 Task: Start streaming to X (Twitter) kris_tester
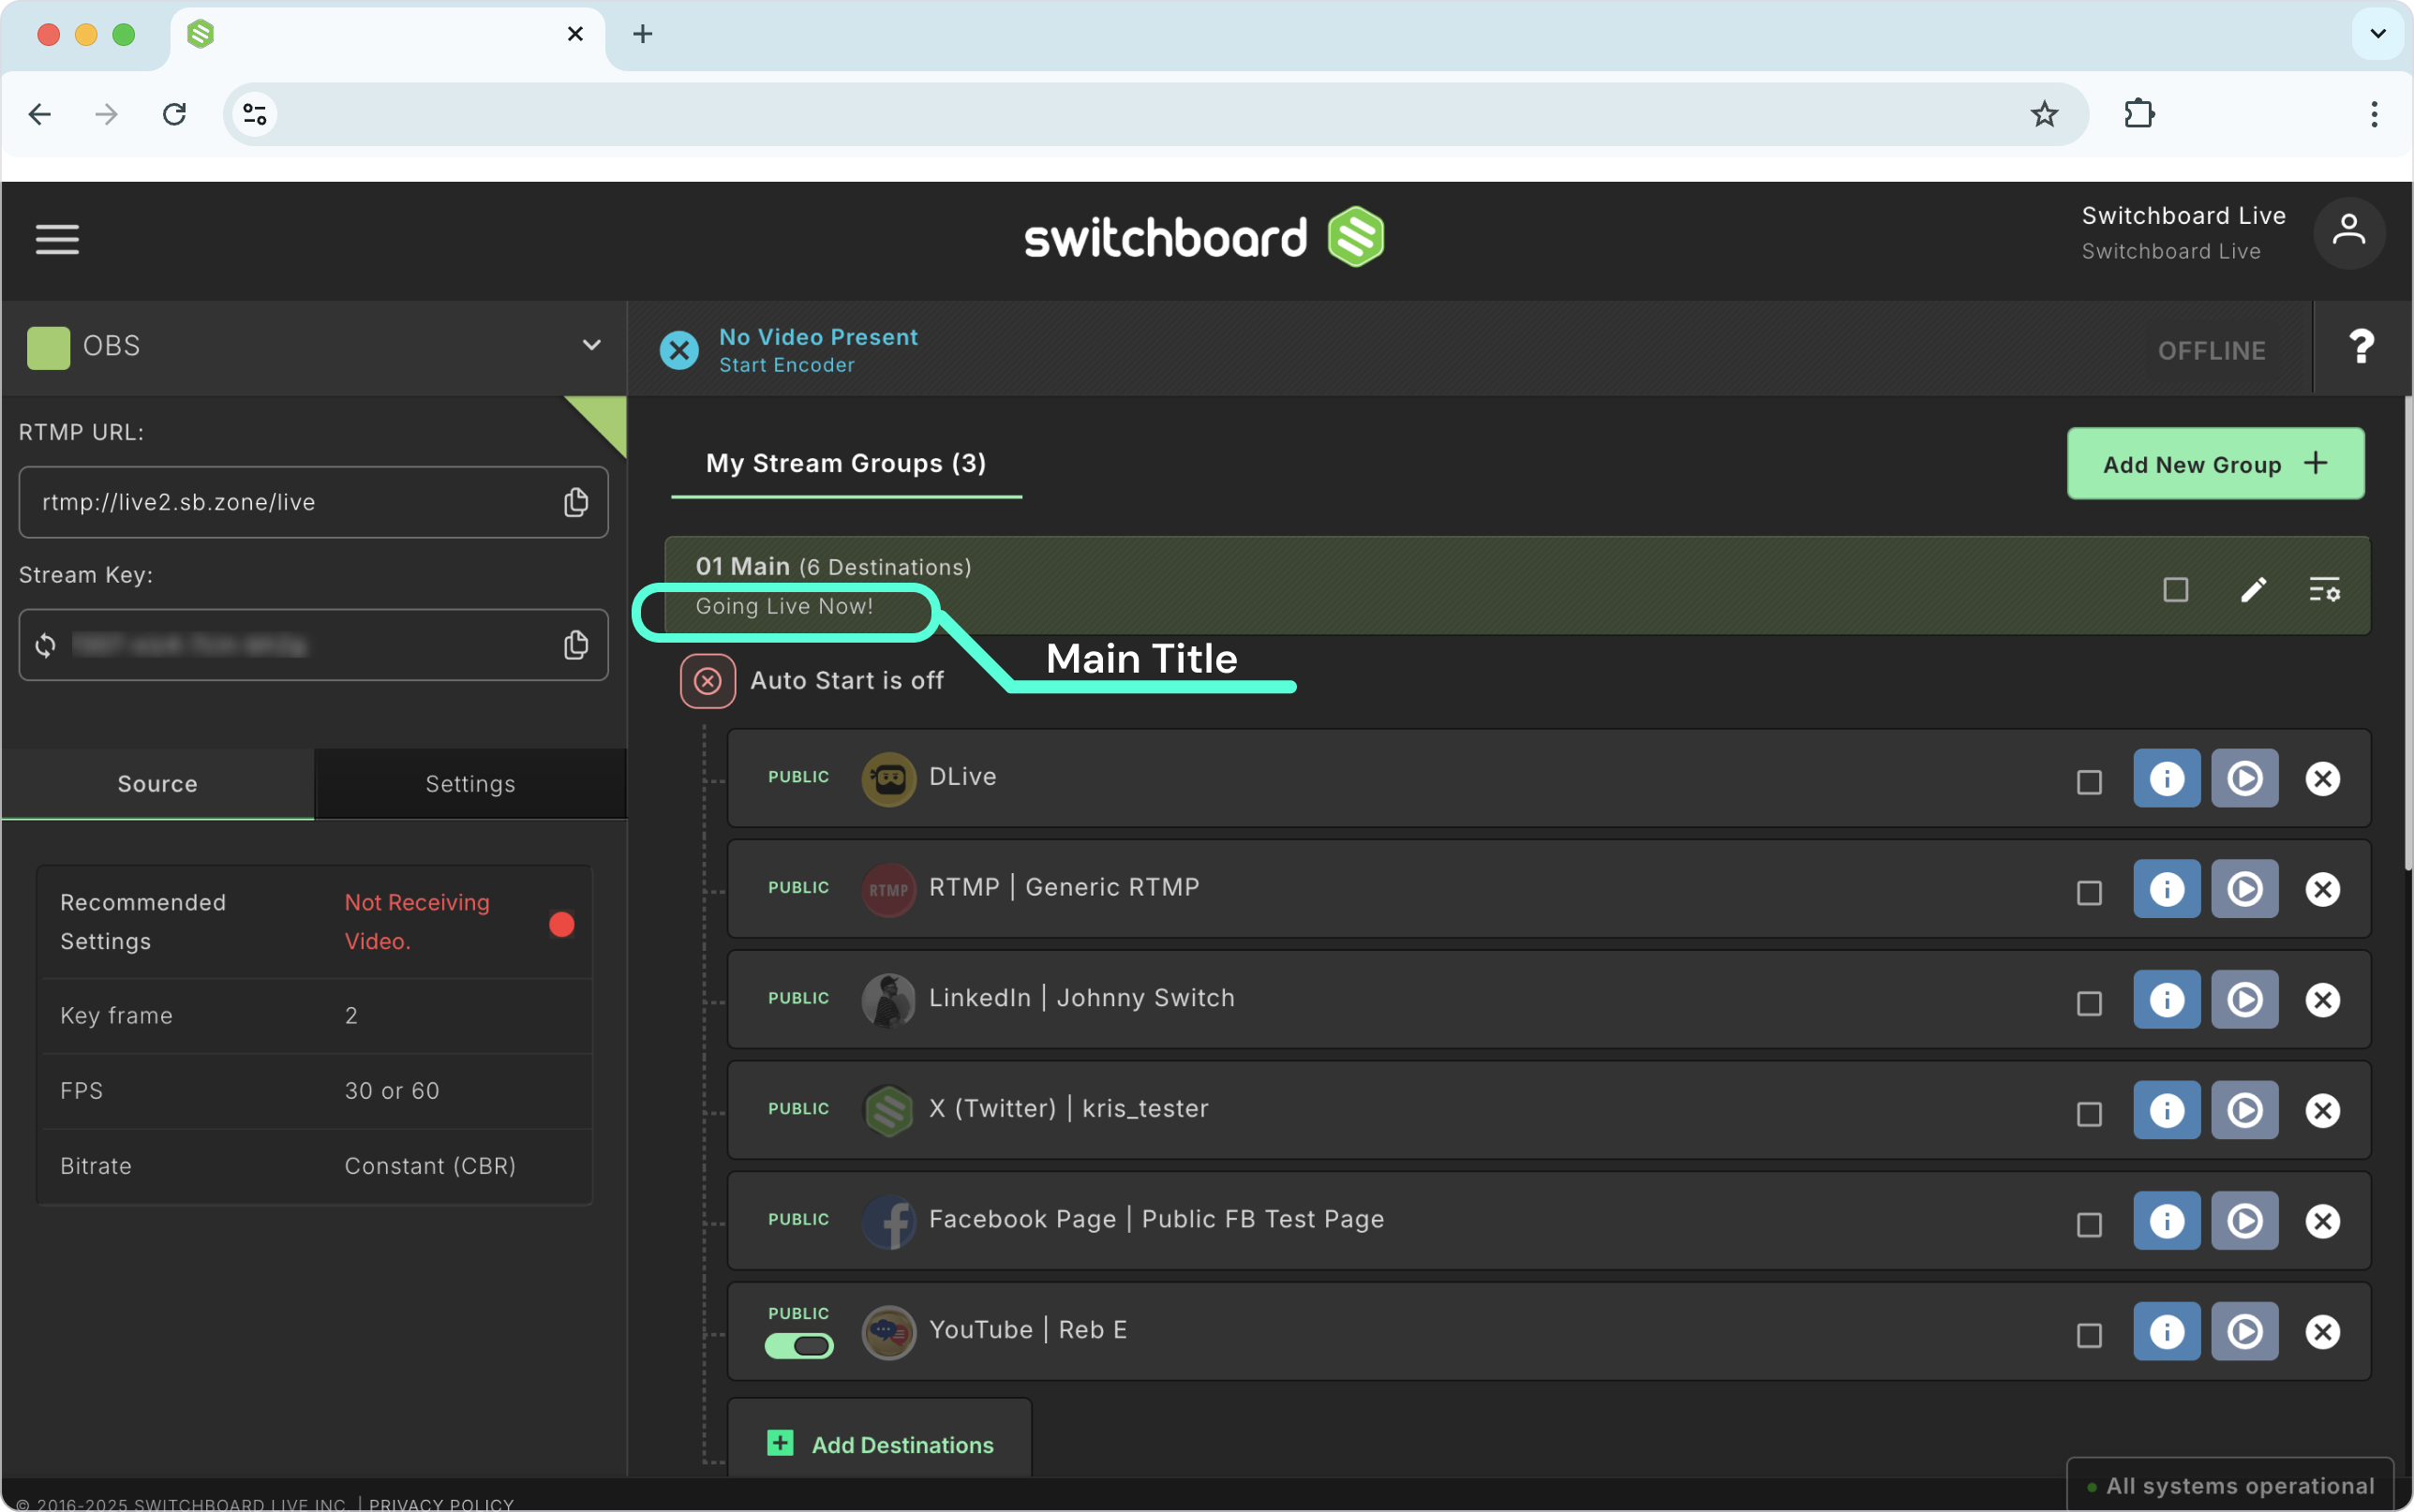point(2245,1110)
